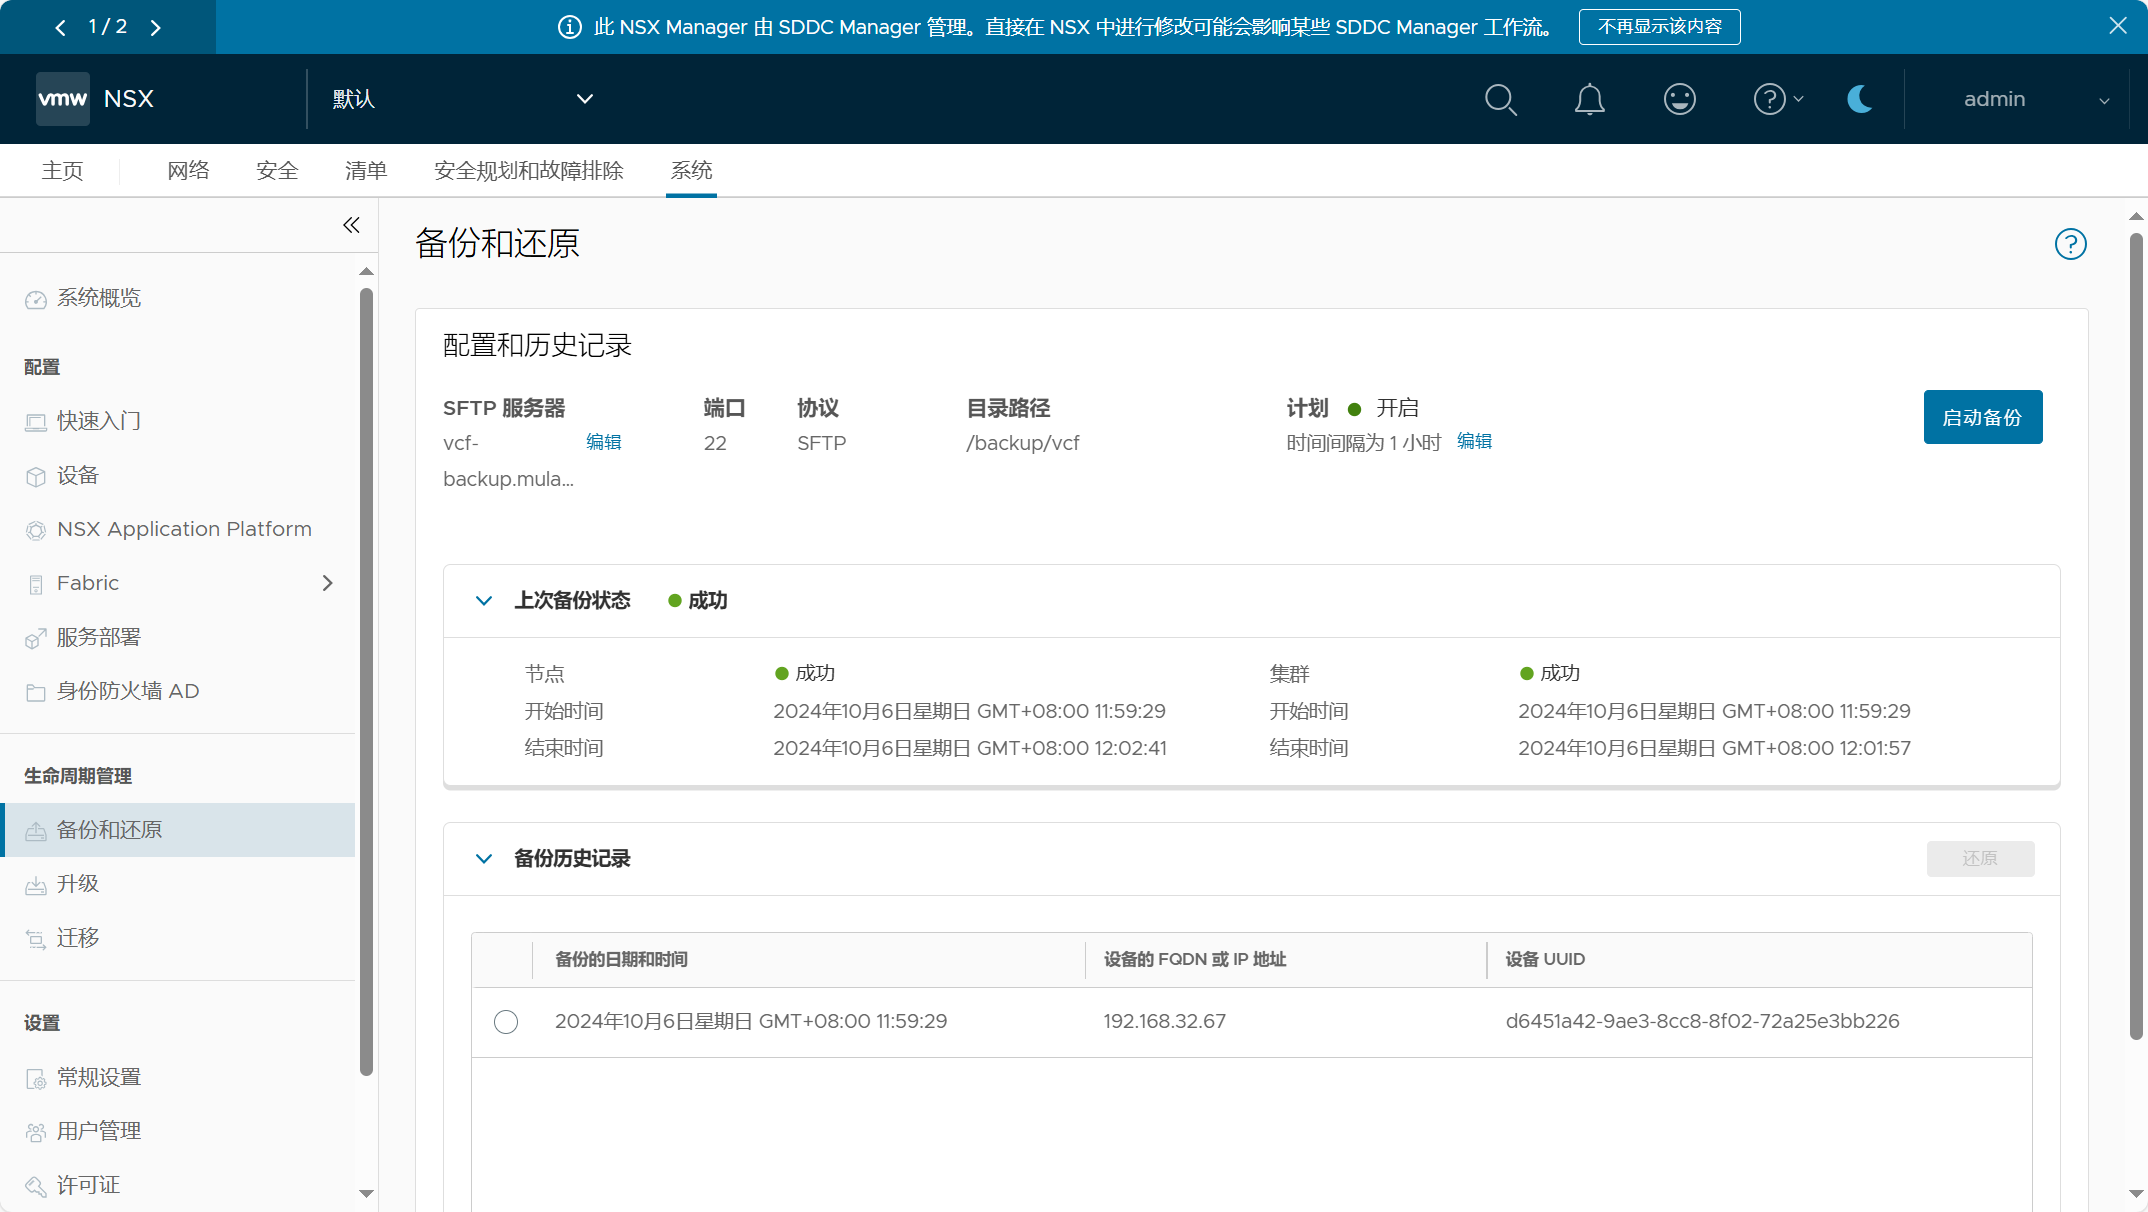This screenshot has width=2148, height=1212.
Task: Click the 设备 cube icon
Action: [36, 476]
